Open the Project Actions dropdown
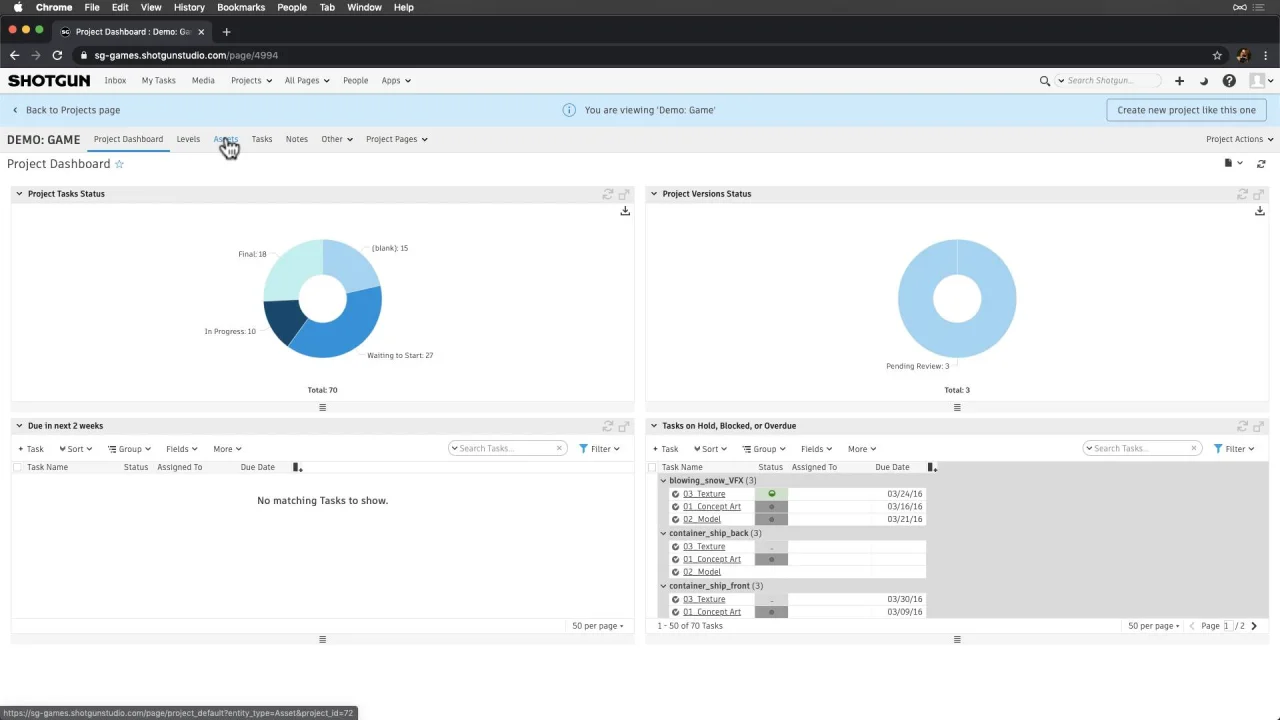This screenshot has height=720, width=1280. tap(1240, 139)
